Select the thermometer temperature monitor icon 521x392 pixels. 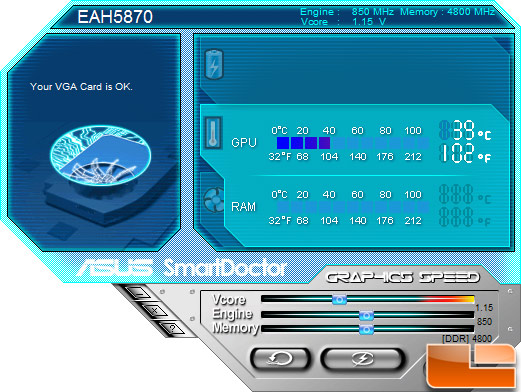pos(213,133)
